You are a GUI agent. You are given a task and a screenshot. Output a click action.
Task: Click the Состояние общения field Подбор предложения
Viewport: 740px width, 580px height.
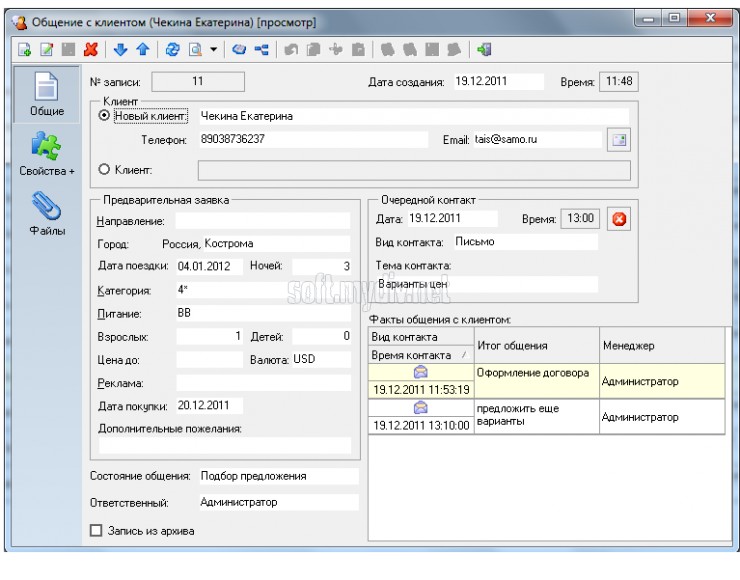278,476
